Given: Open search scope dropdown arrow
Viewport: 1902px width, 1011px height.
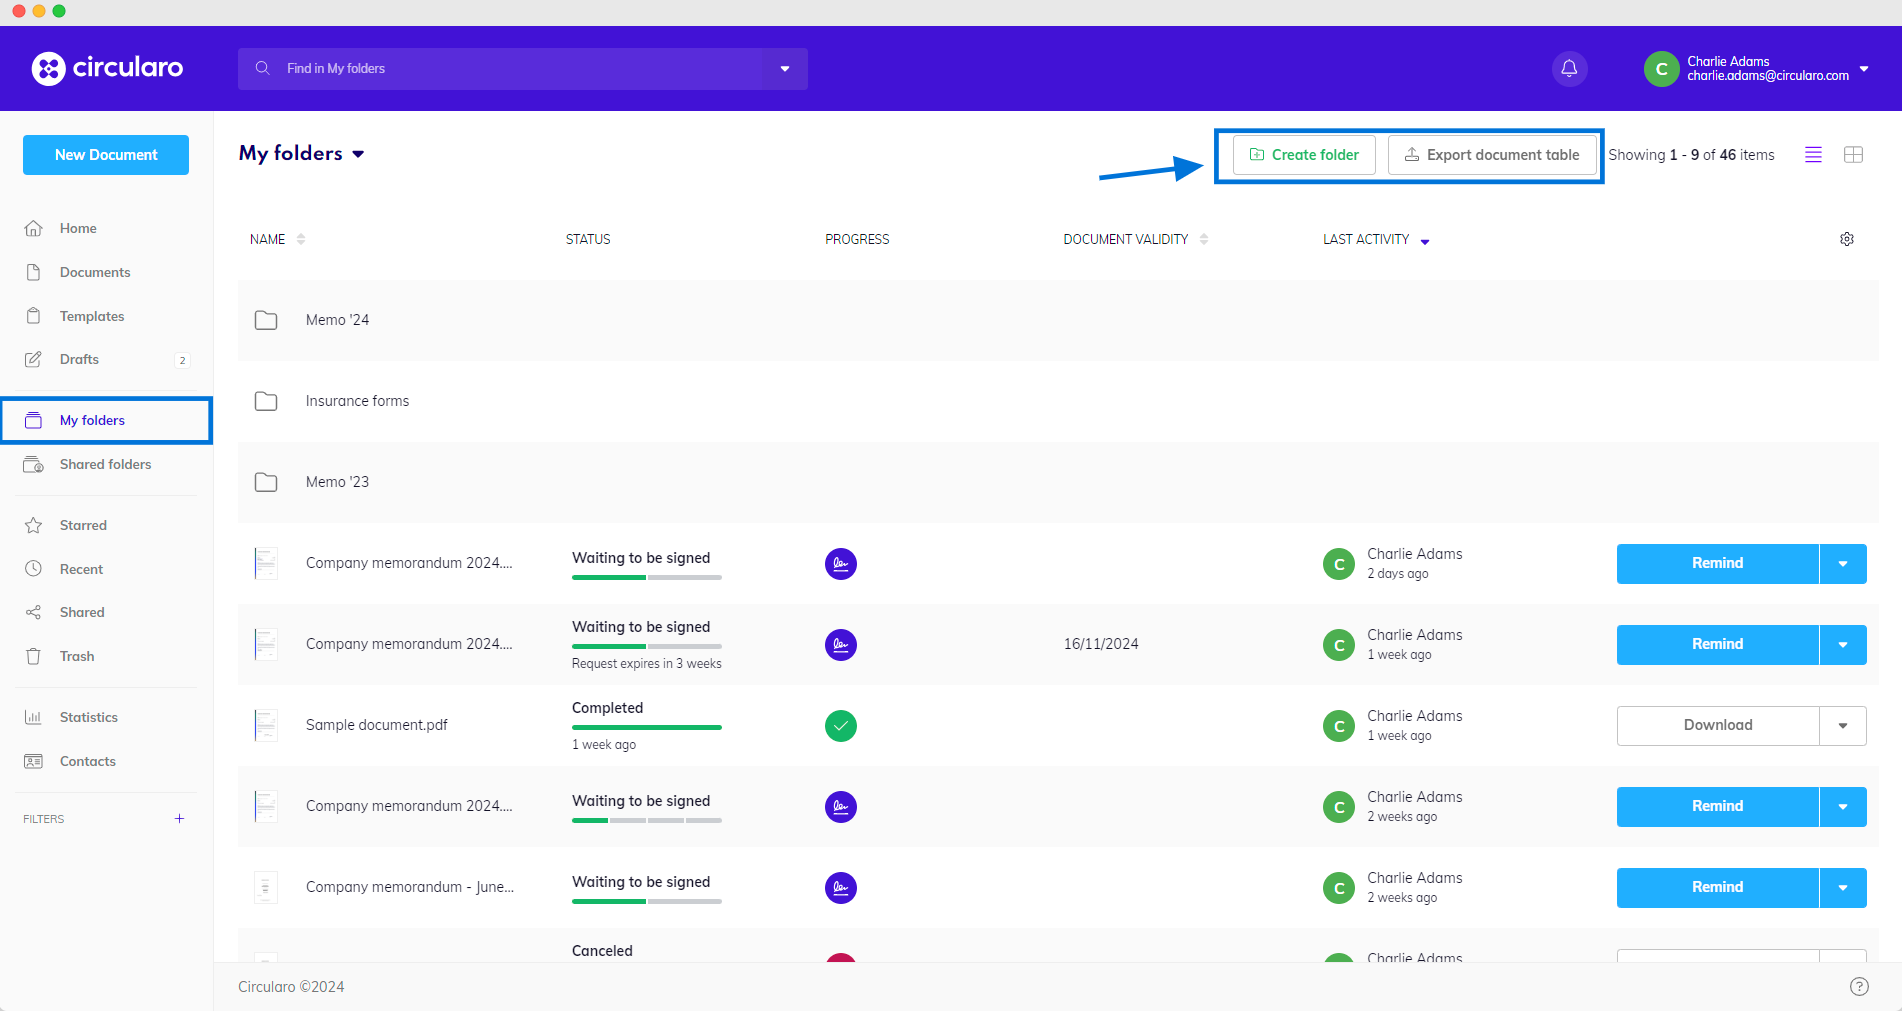Looking at the screenshot, I should click(785, 69).
